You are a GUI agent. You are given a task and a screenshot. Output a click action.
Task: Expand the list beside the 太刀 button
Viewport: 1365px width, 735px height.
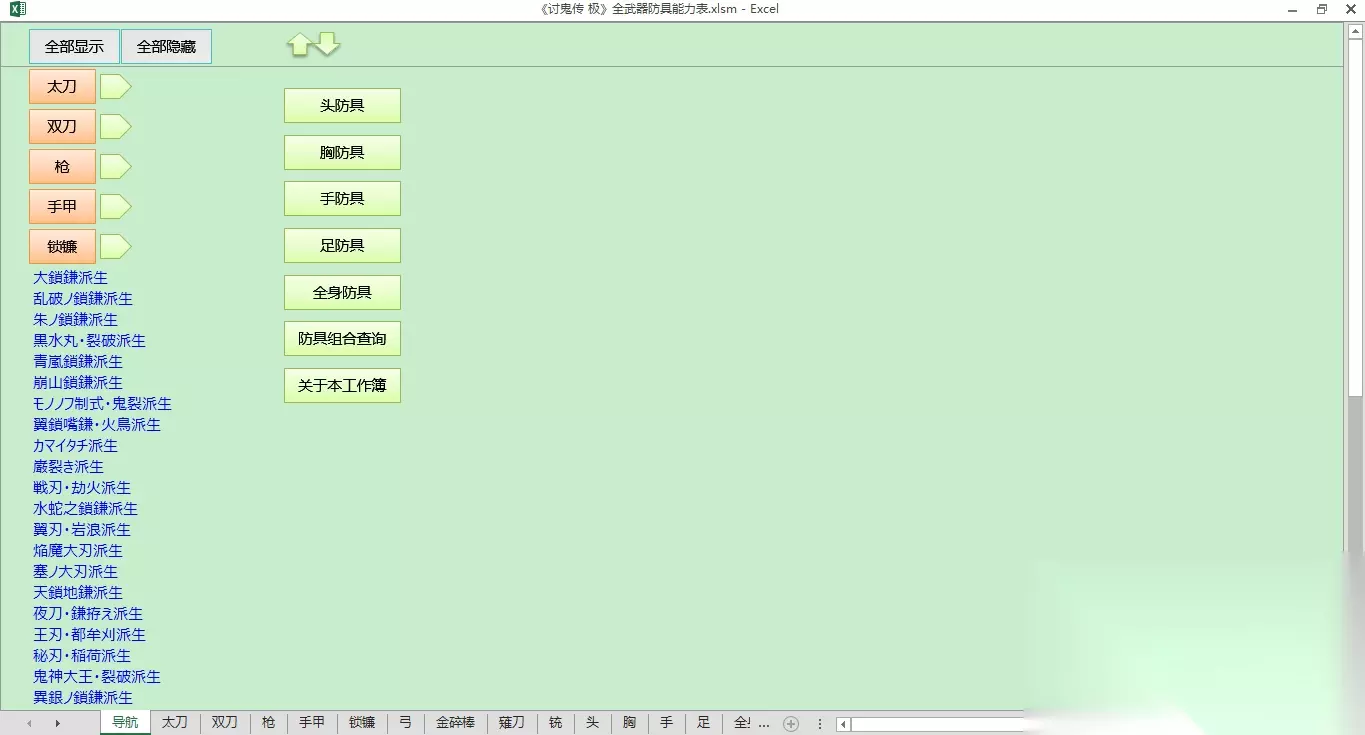click(116, 87)
